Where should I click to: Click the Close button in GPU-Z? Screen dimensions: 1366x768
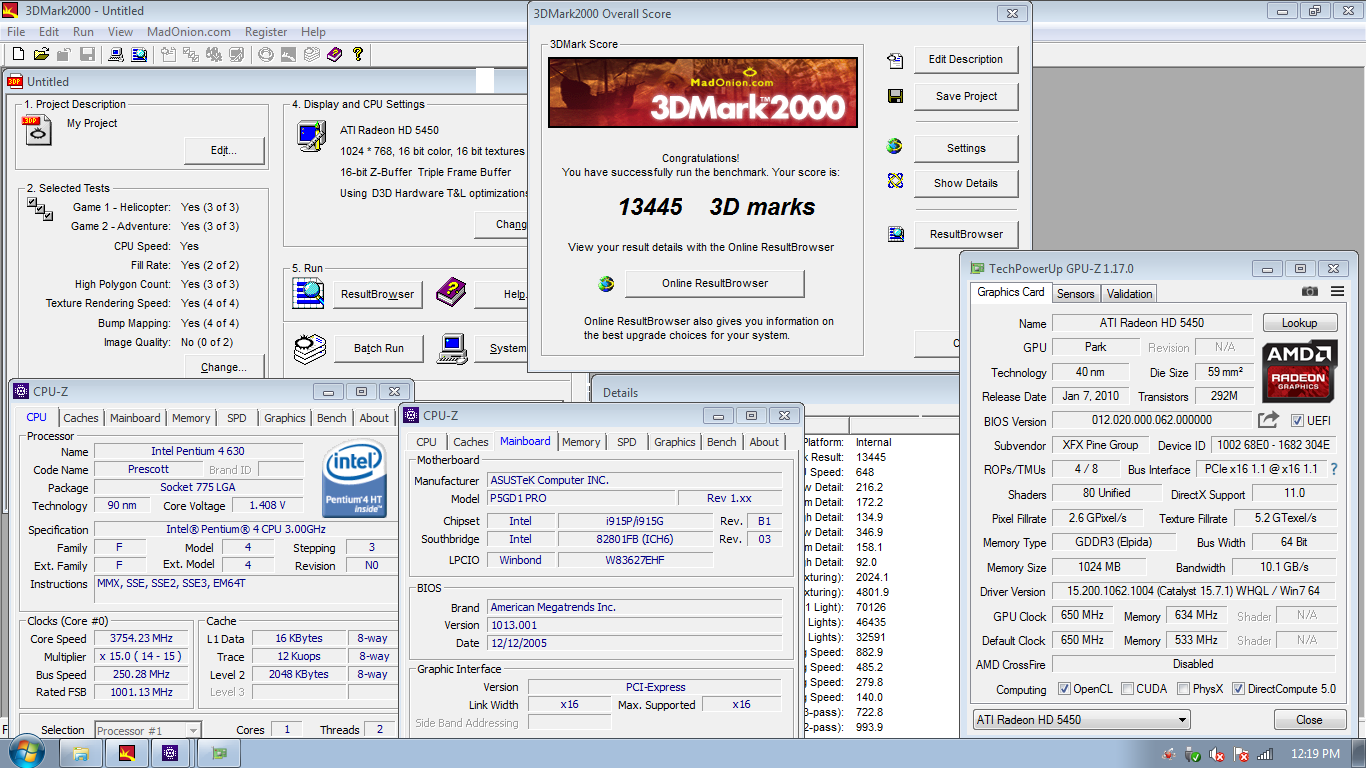coord(1309,720)
